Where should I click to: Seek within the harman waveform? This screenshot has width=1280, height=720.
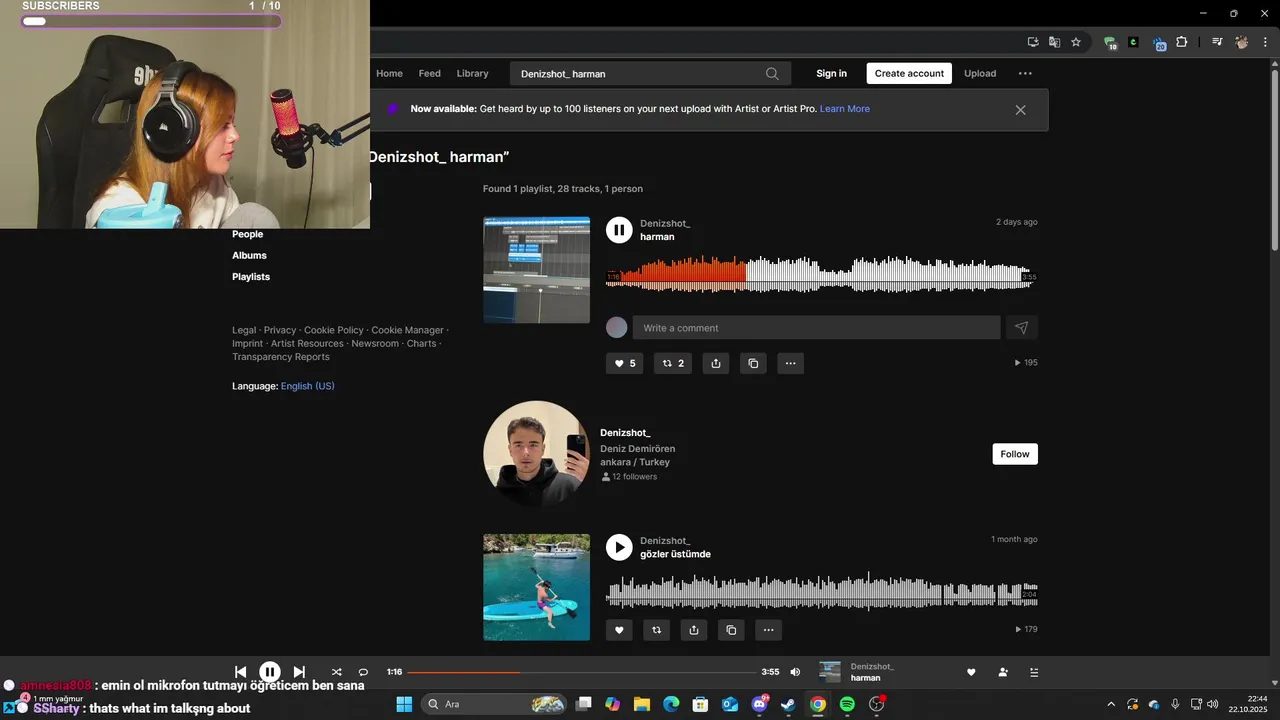point(821,273)
